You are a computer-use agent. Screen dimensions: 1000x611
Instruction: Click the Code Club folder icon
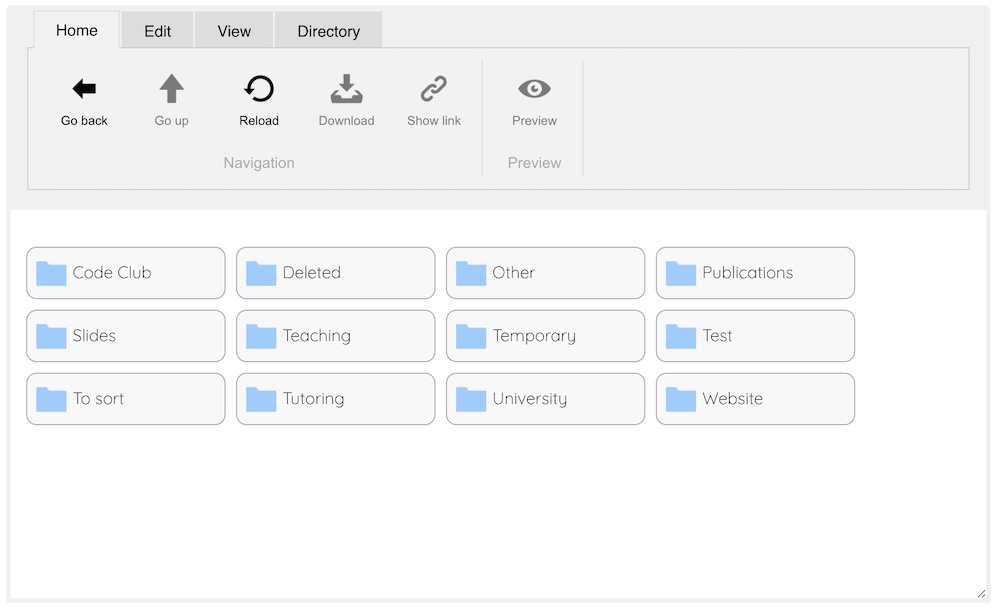coord(51,273)
